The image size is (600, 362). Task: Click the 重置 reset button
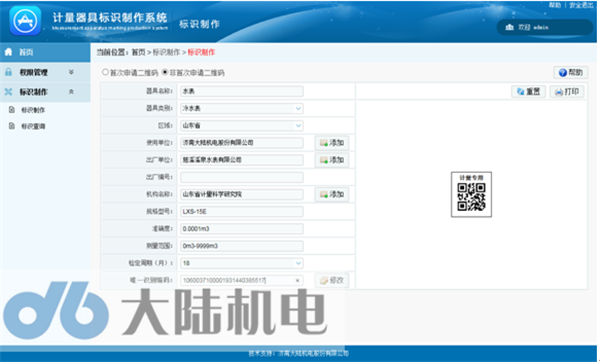(x=528, y=91)
